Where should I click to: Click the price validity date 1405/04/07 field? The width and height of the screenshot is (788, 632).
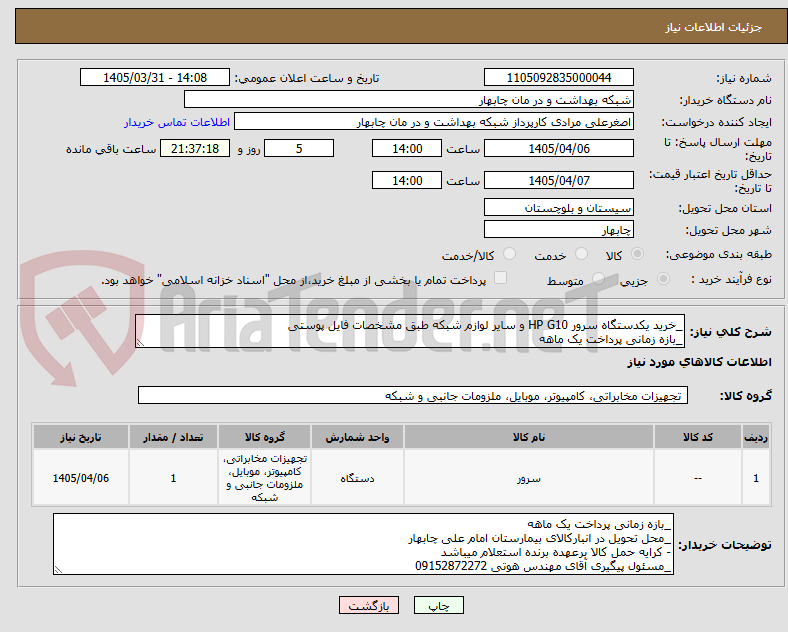[x=558, y=180]
